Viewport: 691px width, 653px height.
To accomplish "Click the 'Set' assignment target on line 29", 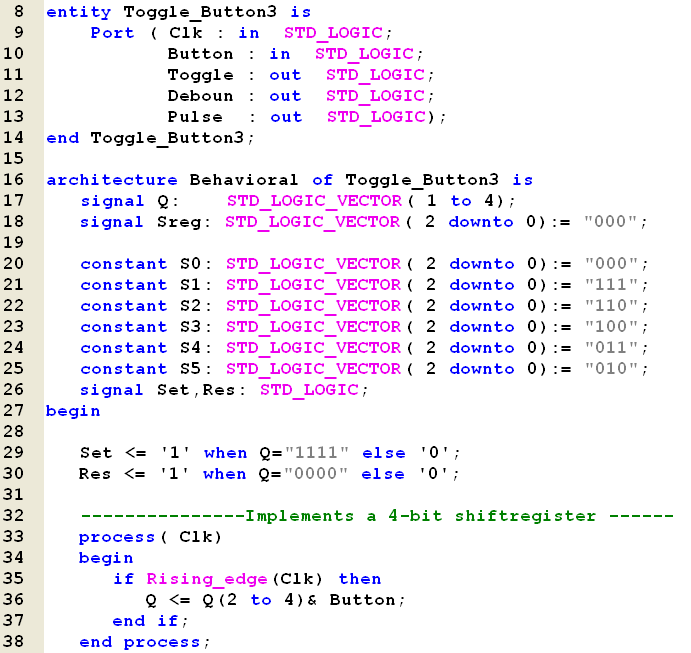I will [x=96, y=453].
